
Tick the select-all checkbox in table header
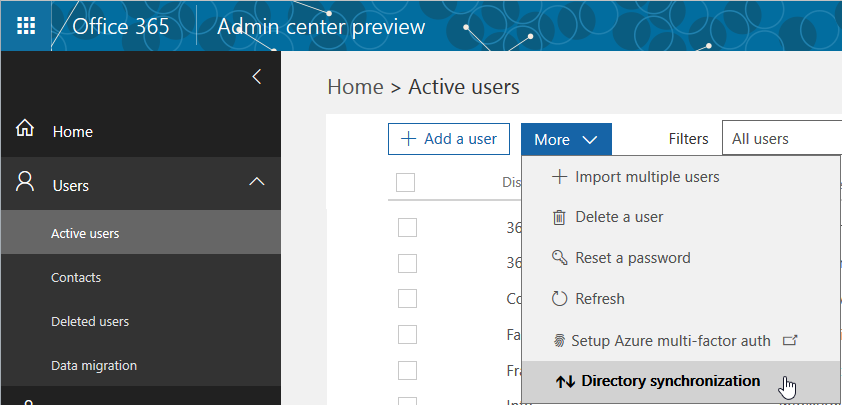click(405, 183)
